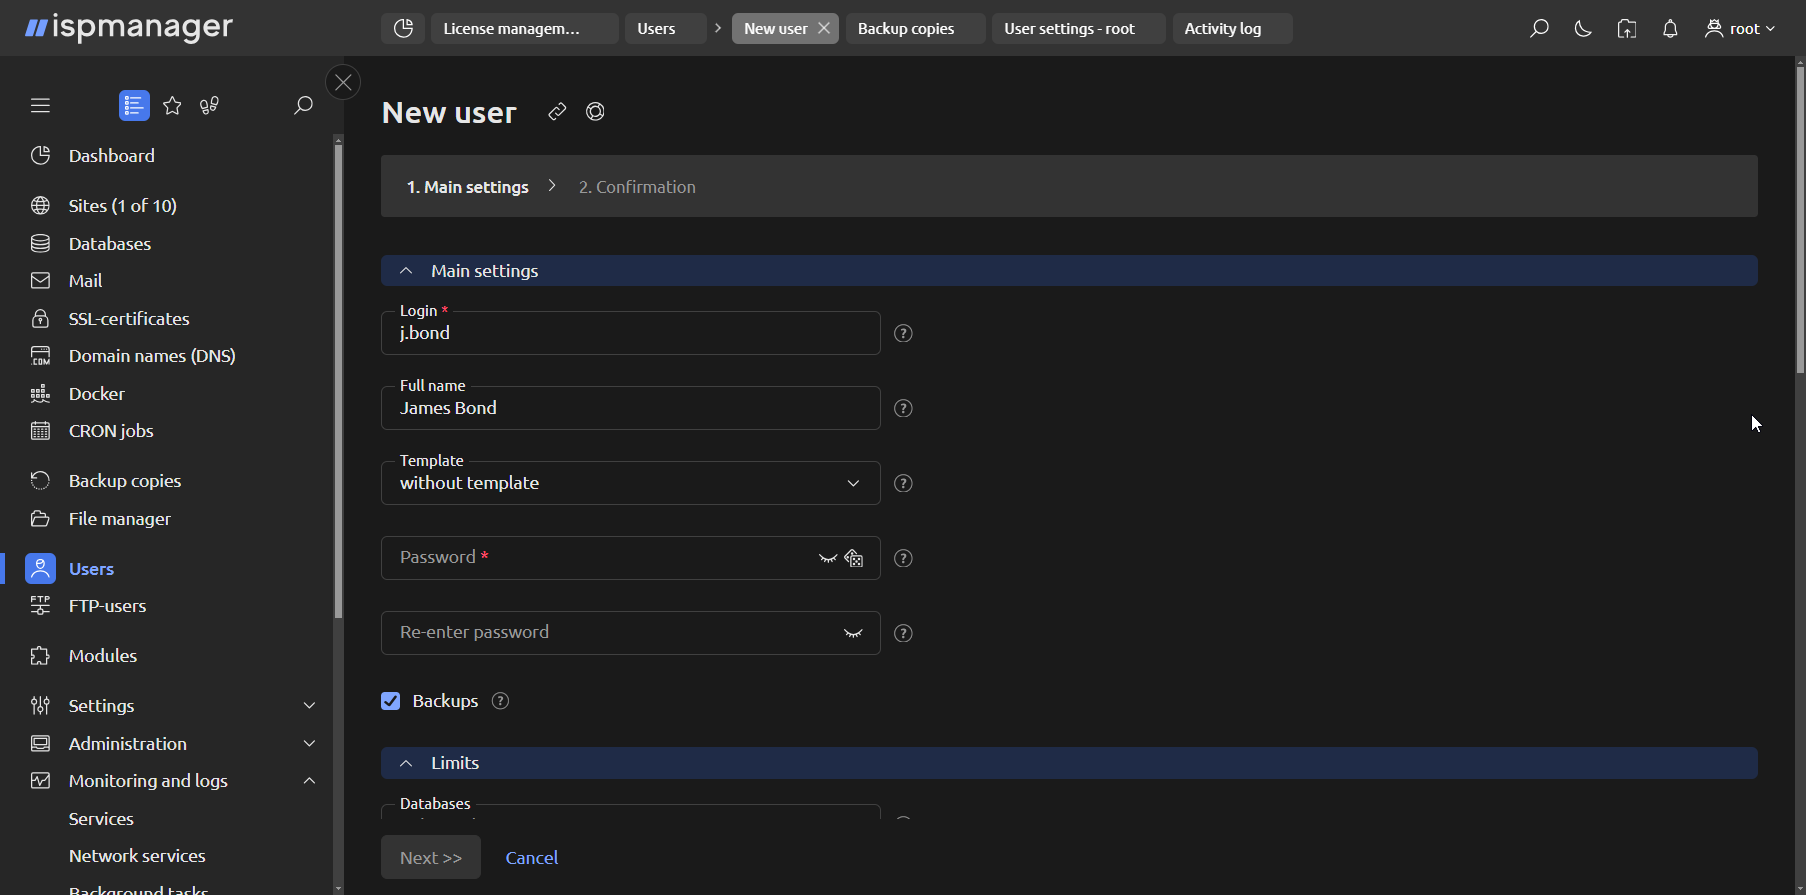Image resolution: width=1806 pixels, height=895 pixels.
Task: Open the Template dropdown
Action: tap(630, 483)
